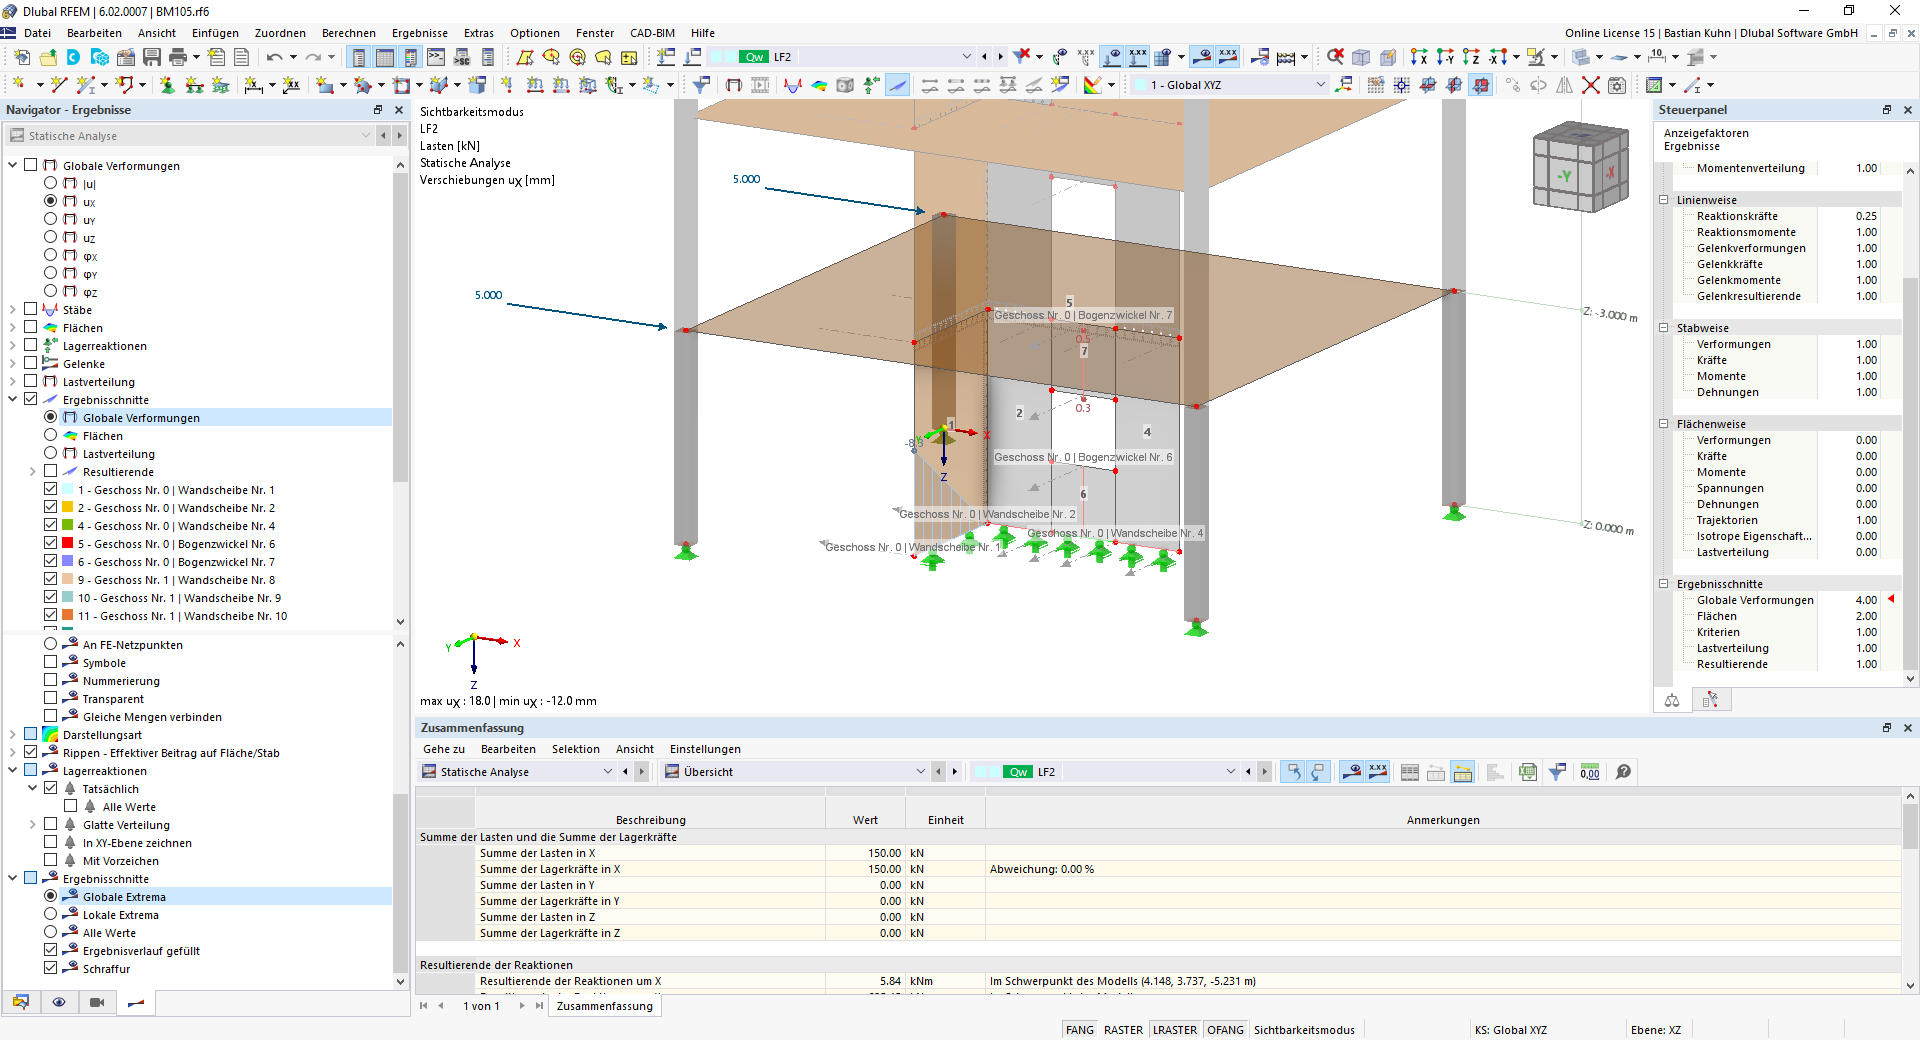
Task: Enable the Nummerierung checkbox
Action: (50, 680)
